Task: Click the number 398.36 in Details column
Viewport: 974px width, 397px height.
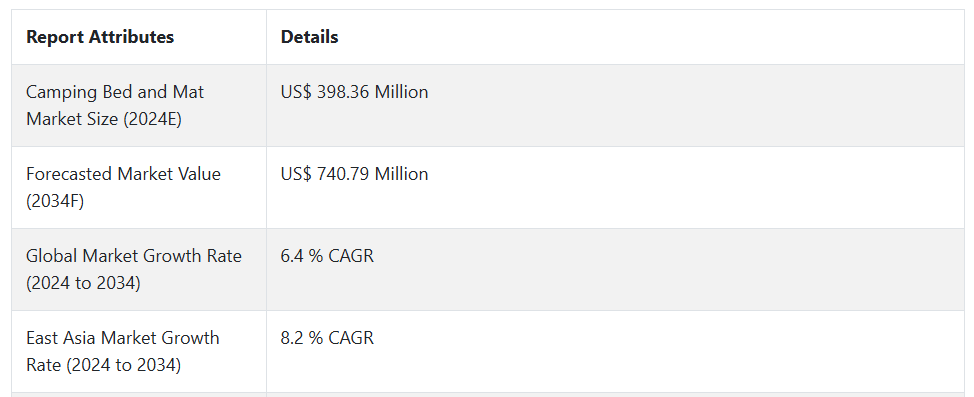Action: [344, 92]
